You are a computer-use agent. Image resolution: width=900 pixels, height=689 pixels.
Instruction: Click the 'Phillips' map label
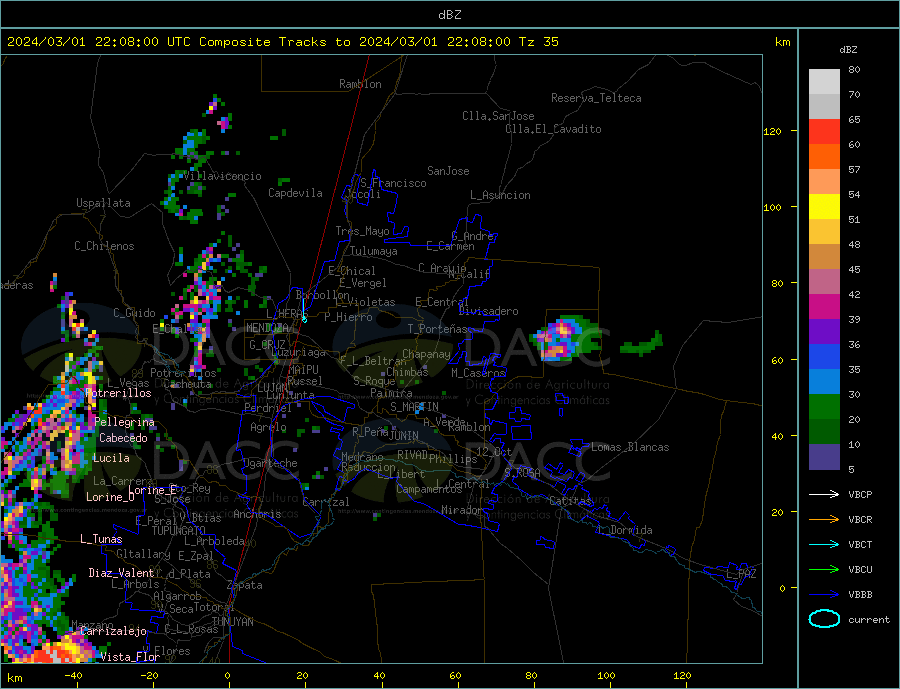tap(453, 459)
